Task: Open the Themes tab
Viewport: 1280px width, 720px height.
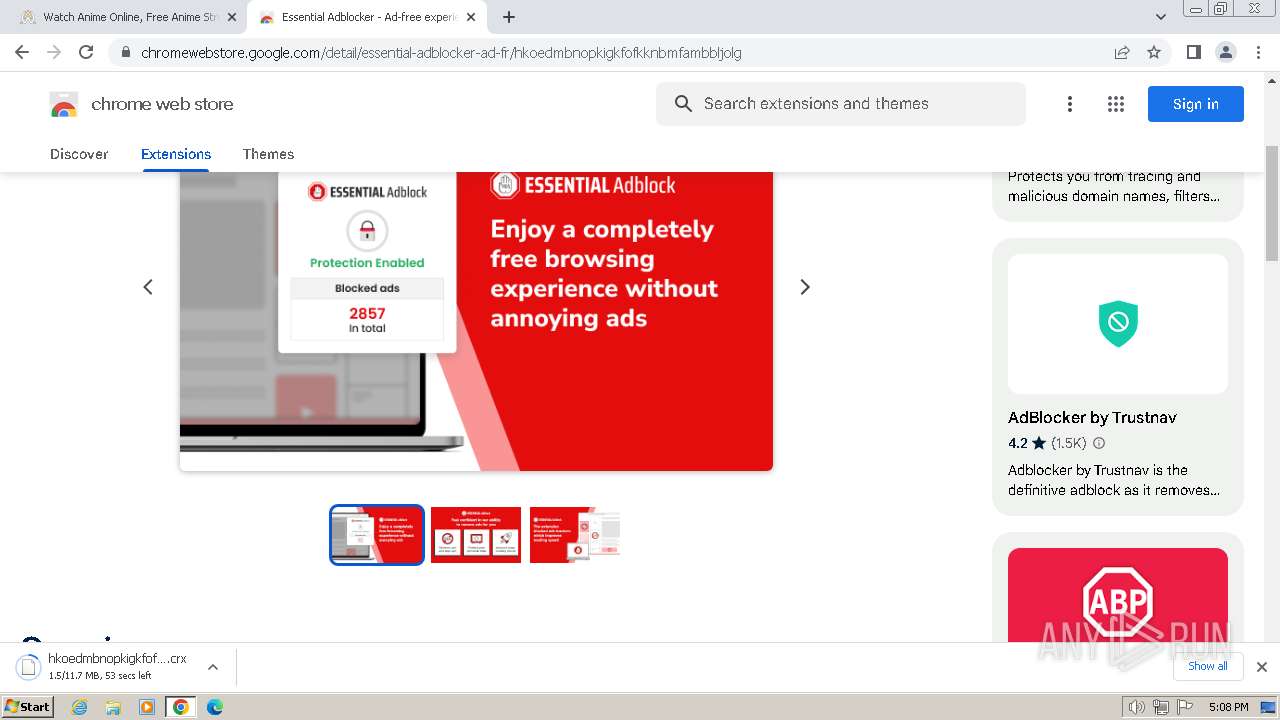Action: 268,154
